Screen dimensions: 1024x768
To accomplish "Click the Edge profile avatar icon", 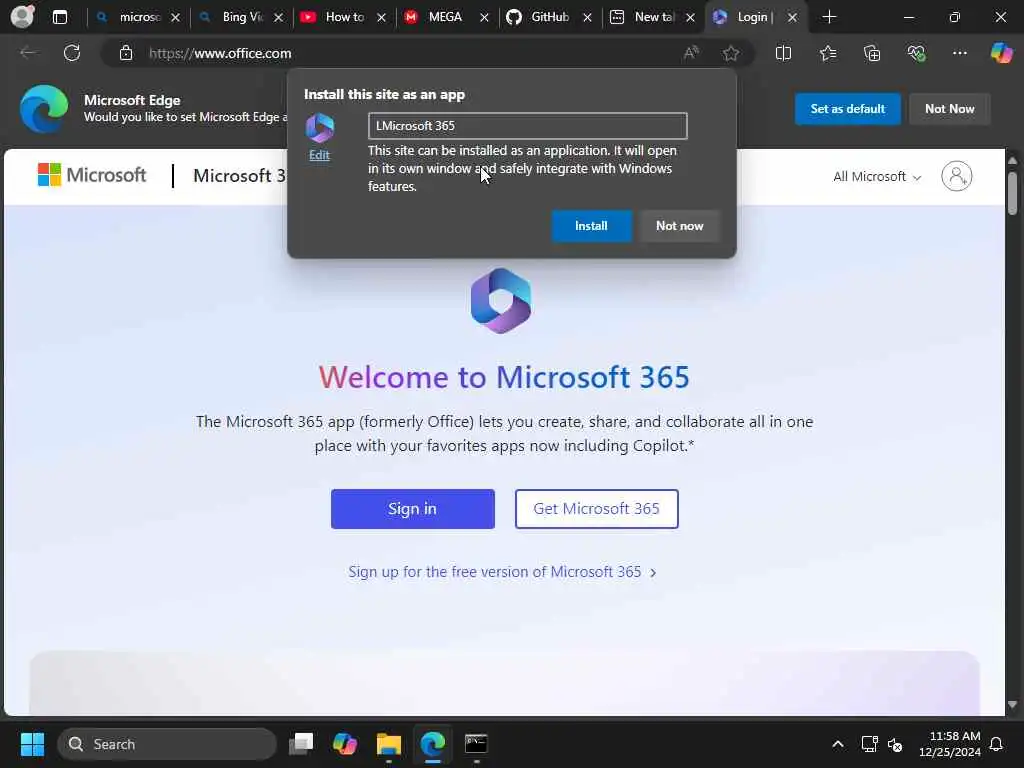I will [x=22, y=16].
